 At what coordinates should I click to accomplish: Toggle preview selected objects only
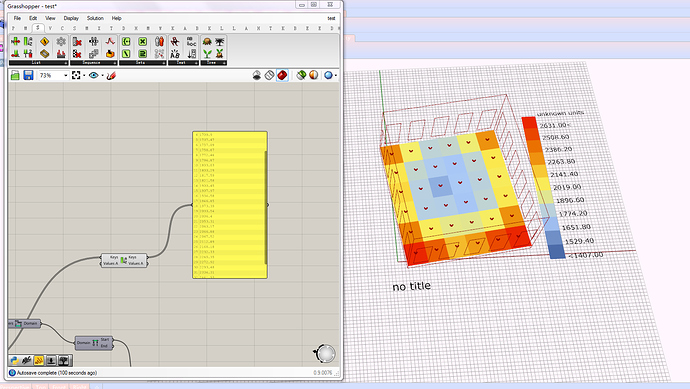click(301, 76)
